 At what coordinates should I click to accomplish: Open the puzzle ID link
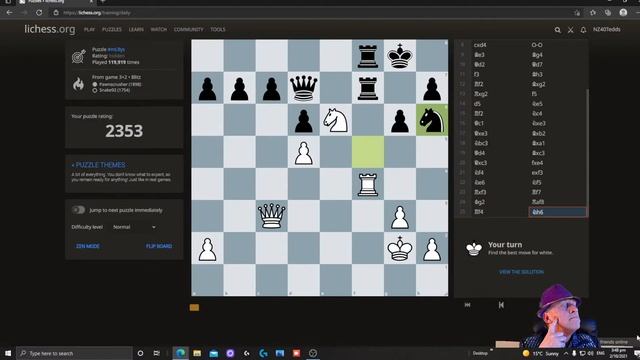coord(116,49)
